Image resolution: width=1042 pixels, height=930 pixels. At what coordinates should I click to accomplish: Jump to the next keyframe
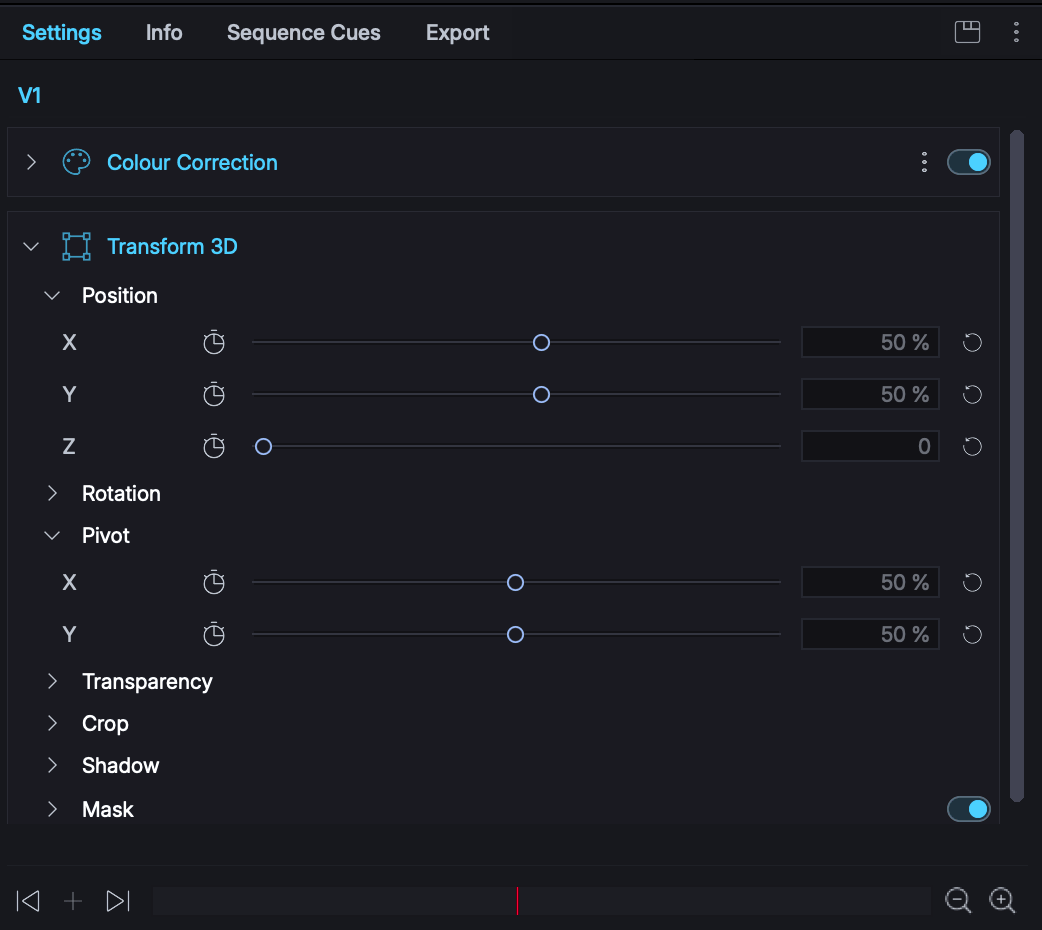point(118,901)
